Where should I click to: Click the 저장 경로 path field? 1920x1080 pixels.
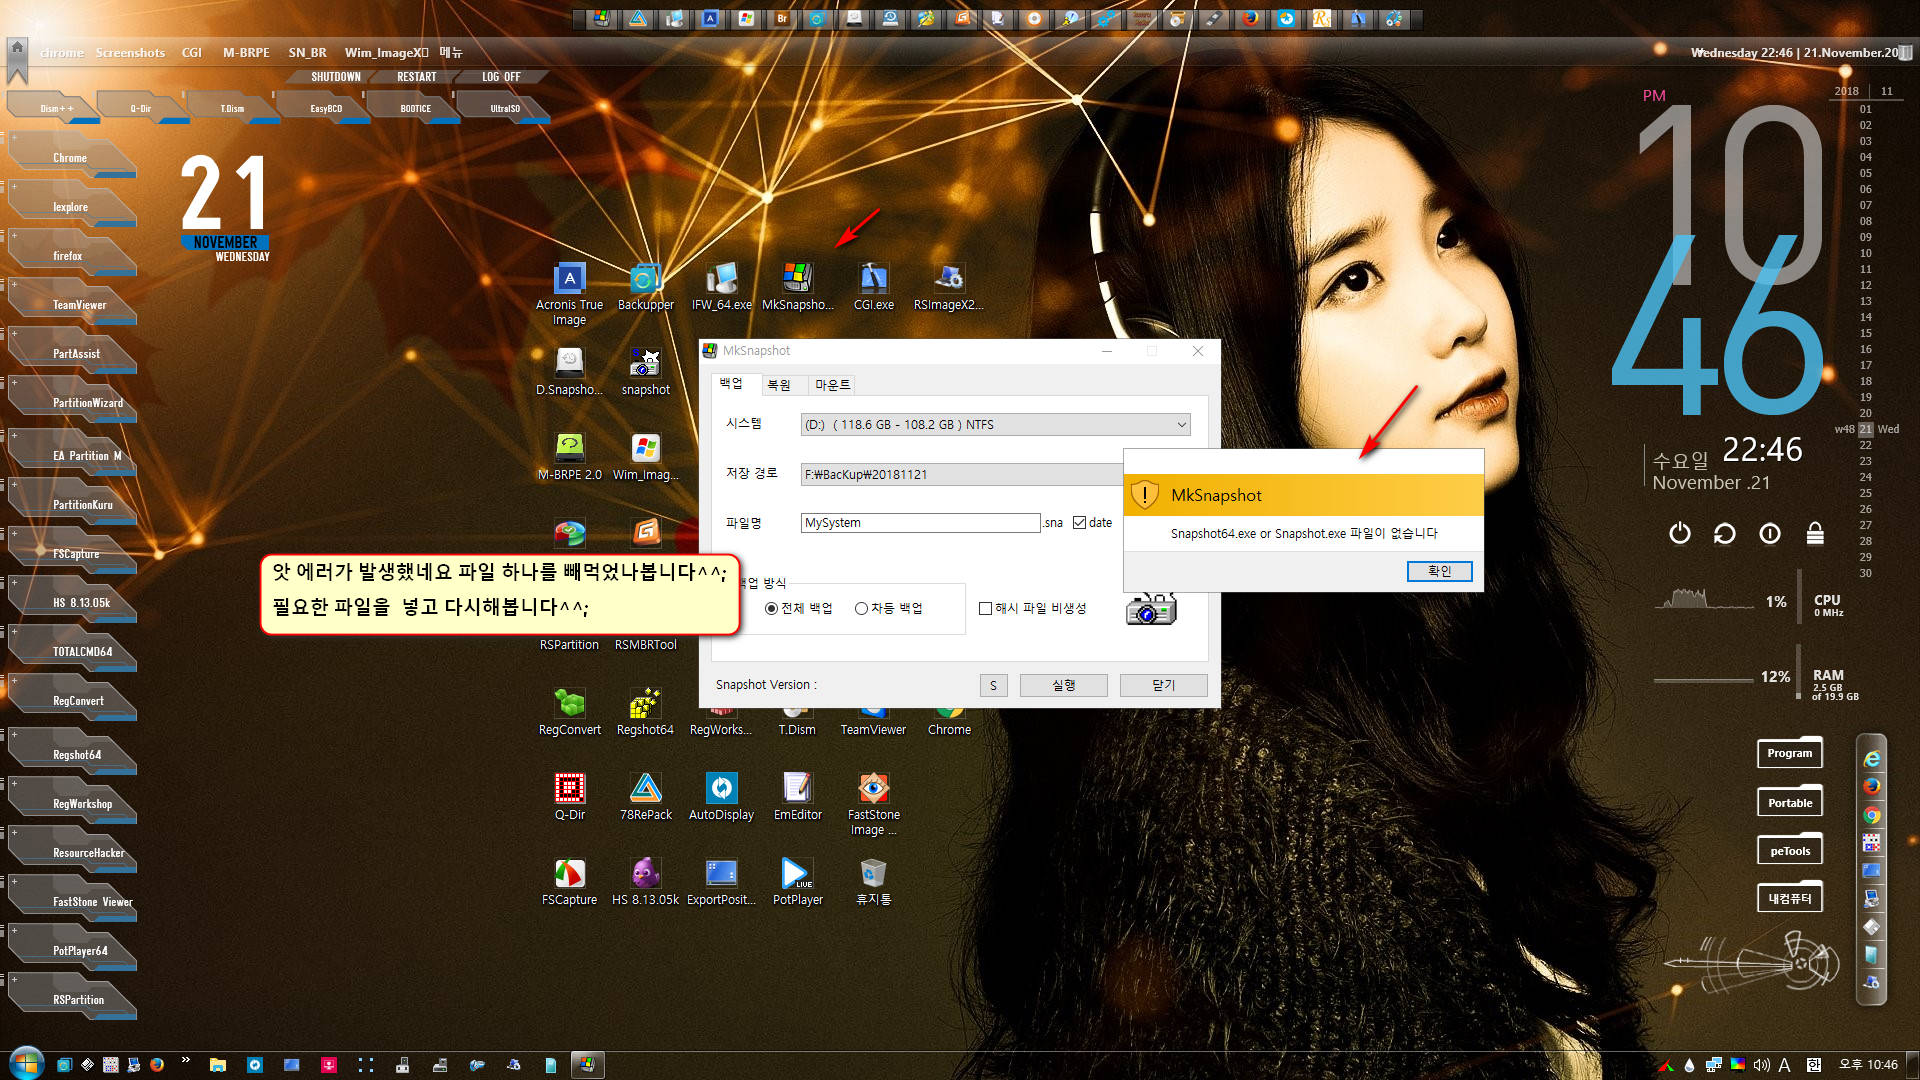pyautogui.click(x=962, y=474)
